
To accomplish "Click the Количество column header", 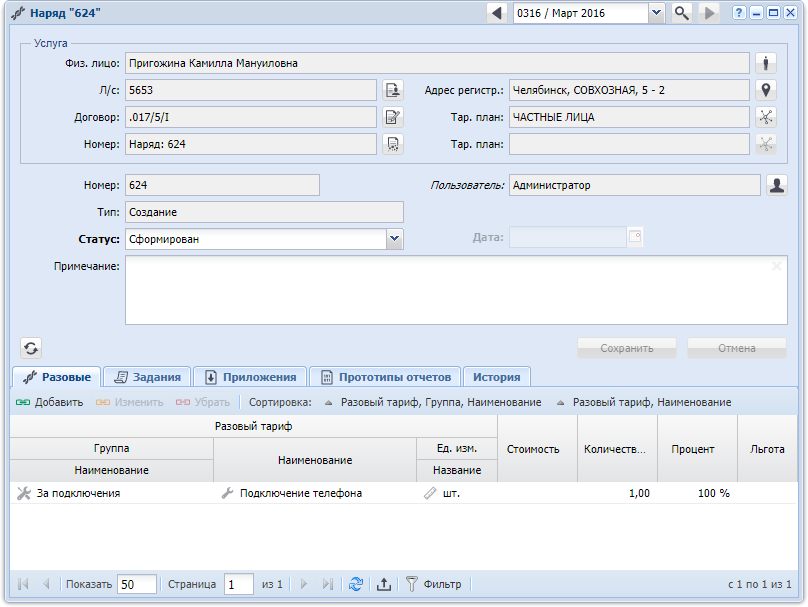I will coord(617,449).
